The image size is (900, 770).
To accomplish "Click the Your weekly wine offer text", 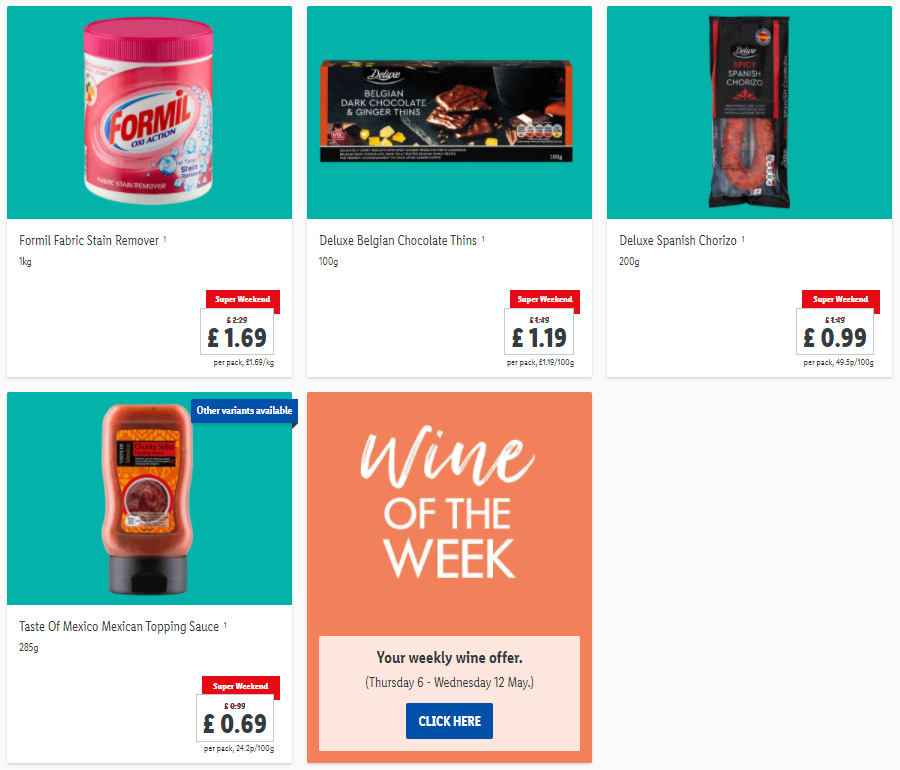I will tap(449, 658).
